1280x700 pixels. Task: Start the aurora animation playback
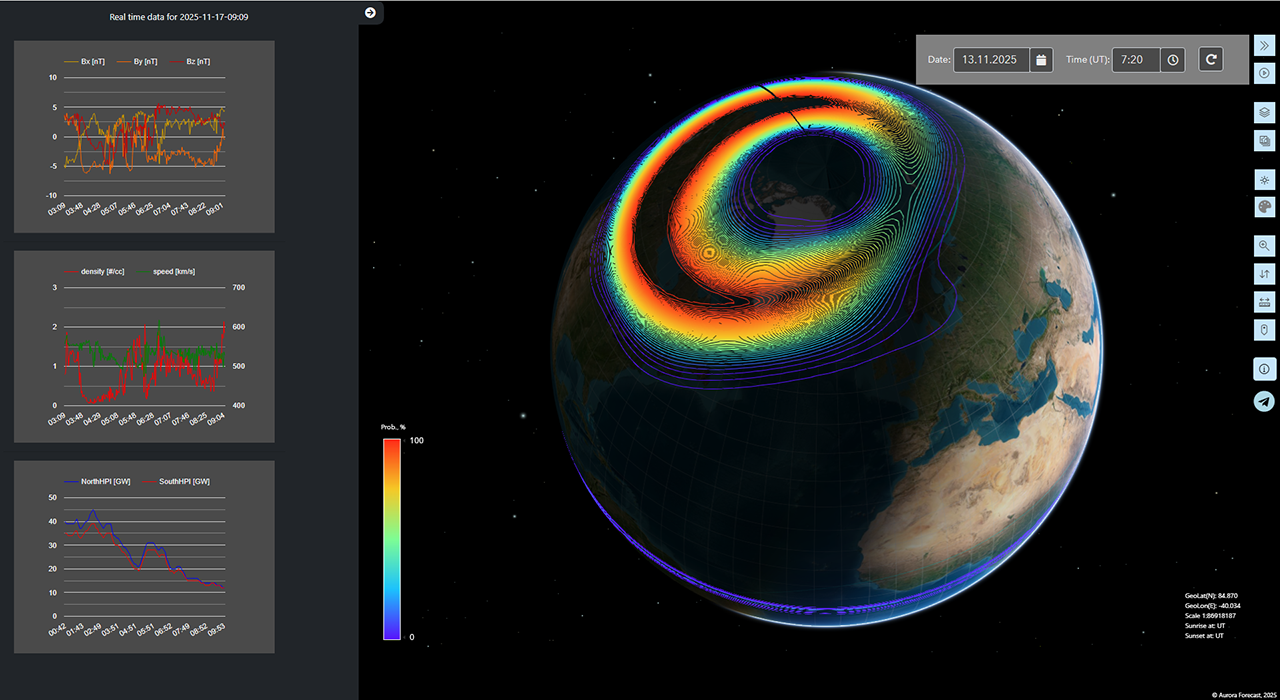(x=1264, y=75)
